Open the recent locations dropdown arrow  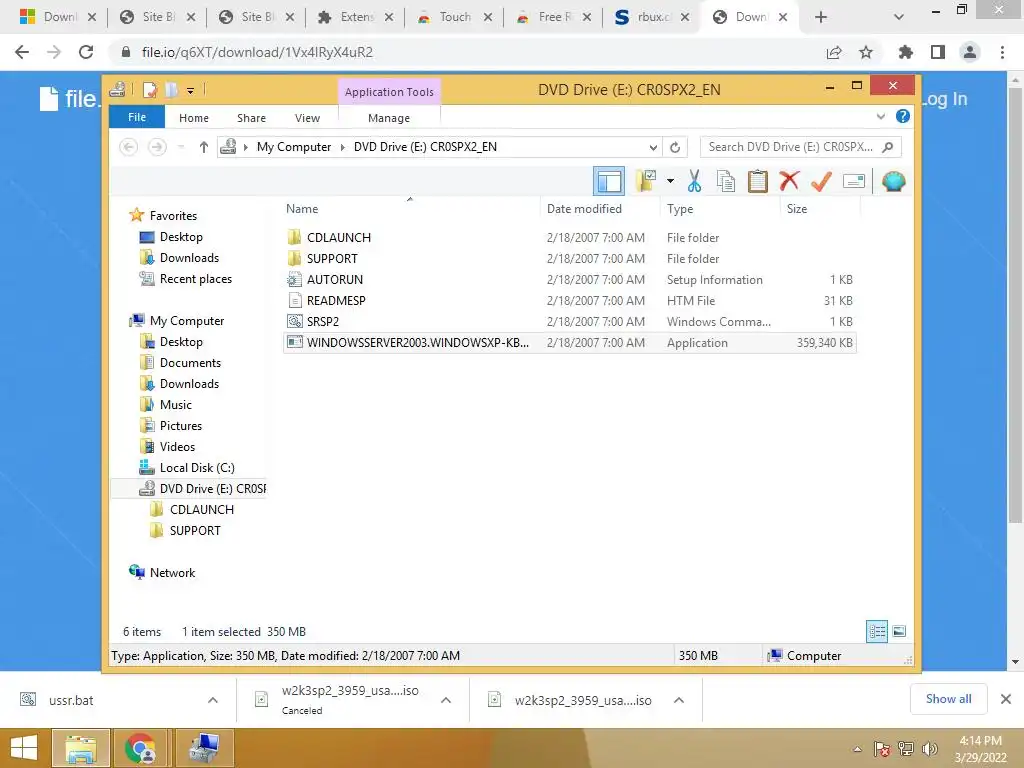pyautogui.click(x=181, y=147)
